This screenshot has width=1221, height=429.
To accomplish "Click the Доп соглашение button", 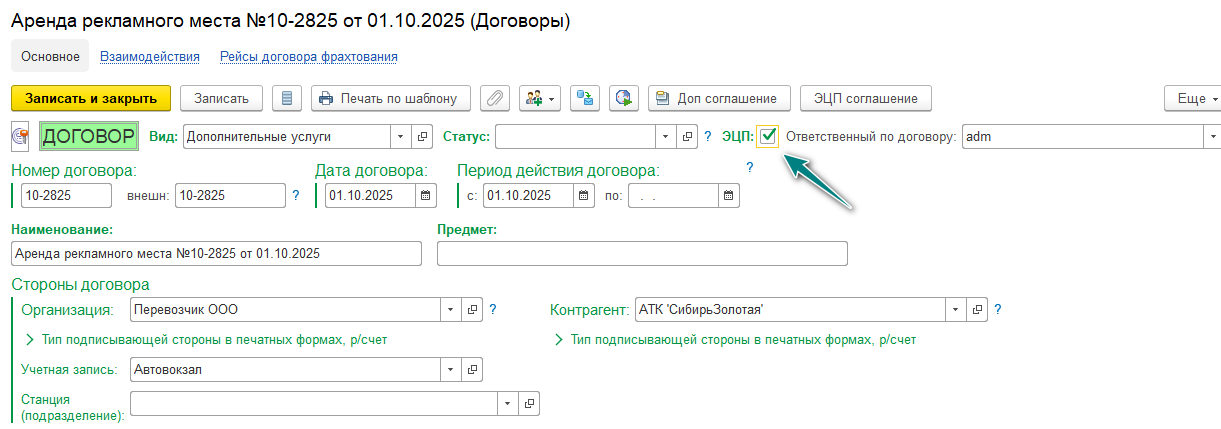I will pos(720,98).
